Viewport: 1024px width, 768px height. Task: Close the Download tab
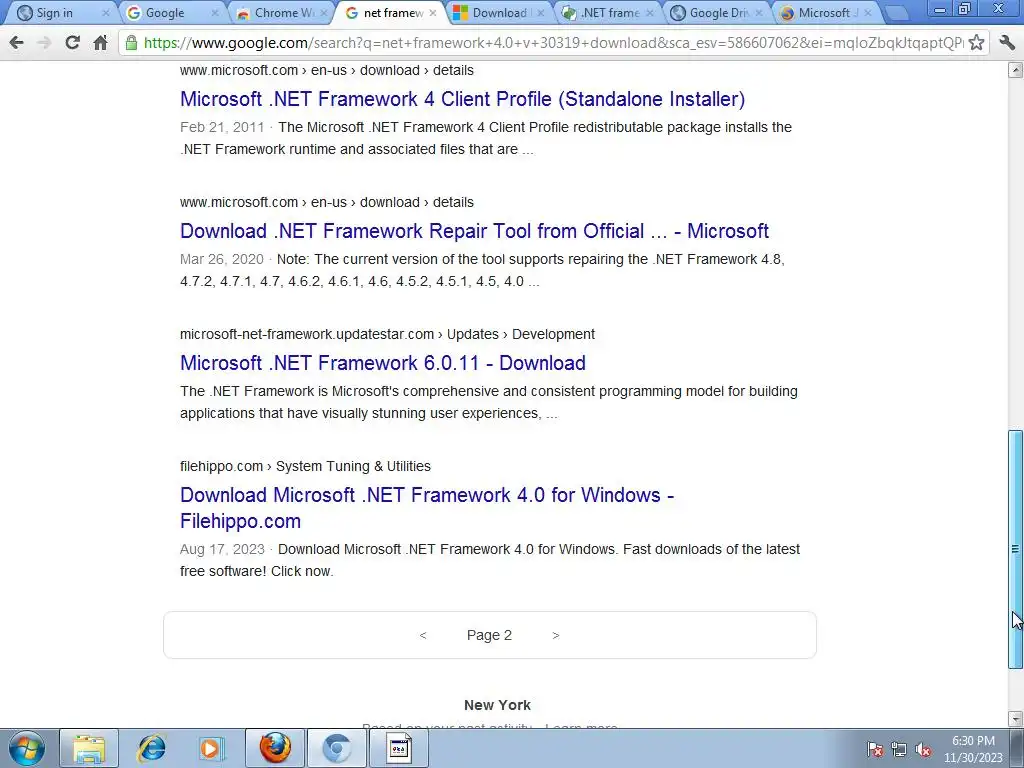click(x=541, y=12)
